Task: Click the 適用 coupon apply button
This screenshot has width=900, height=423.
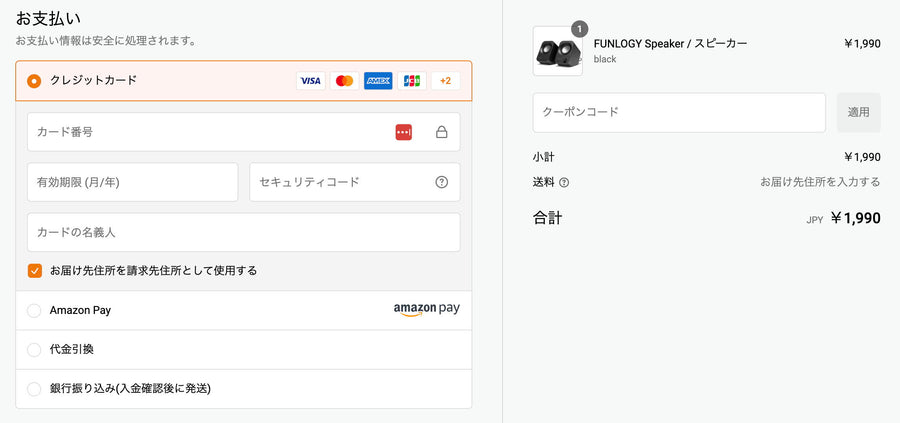Action: pos(859,112)
